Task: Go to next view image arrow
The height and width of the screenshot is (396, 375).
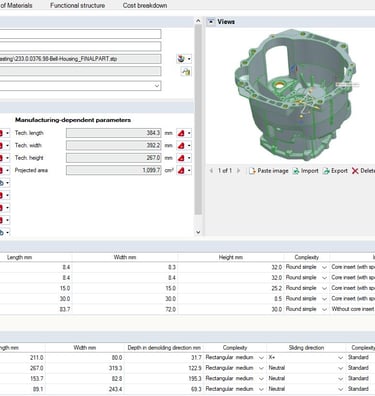Action: pyautogui.click(x=238, y=171)
